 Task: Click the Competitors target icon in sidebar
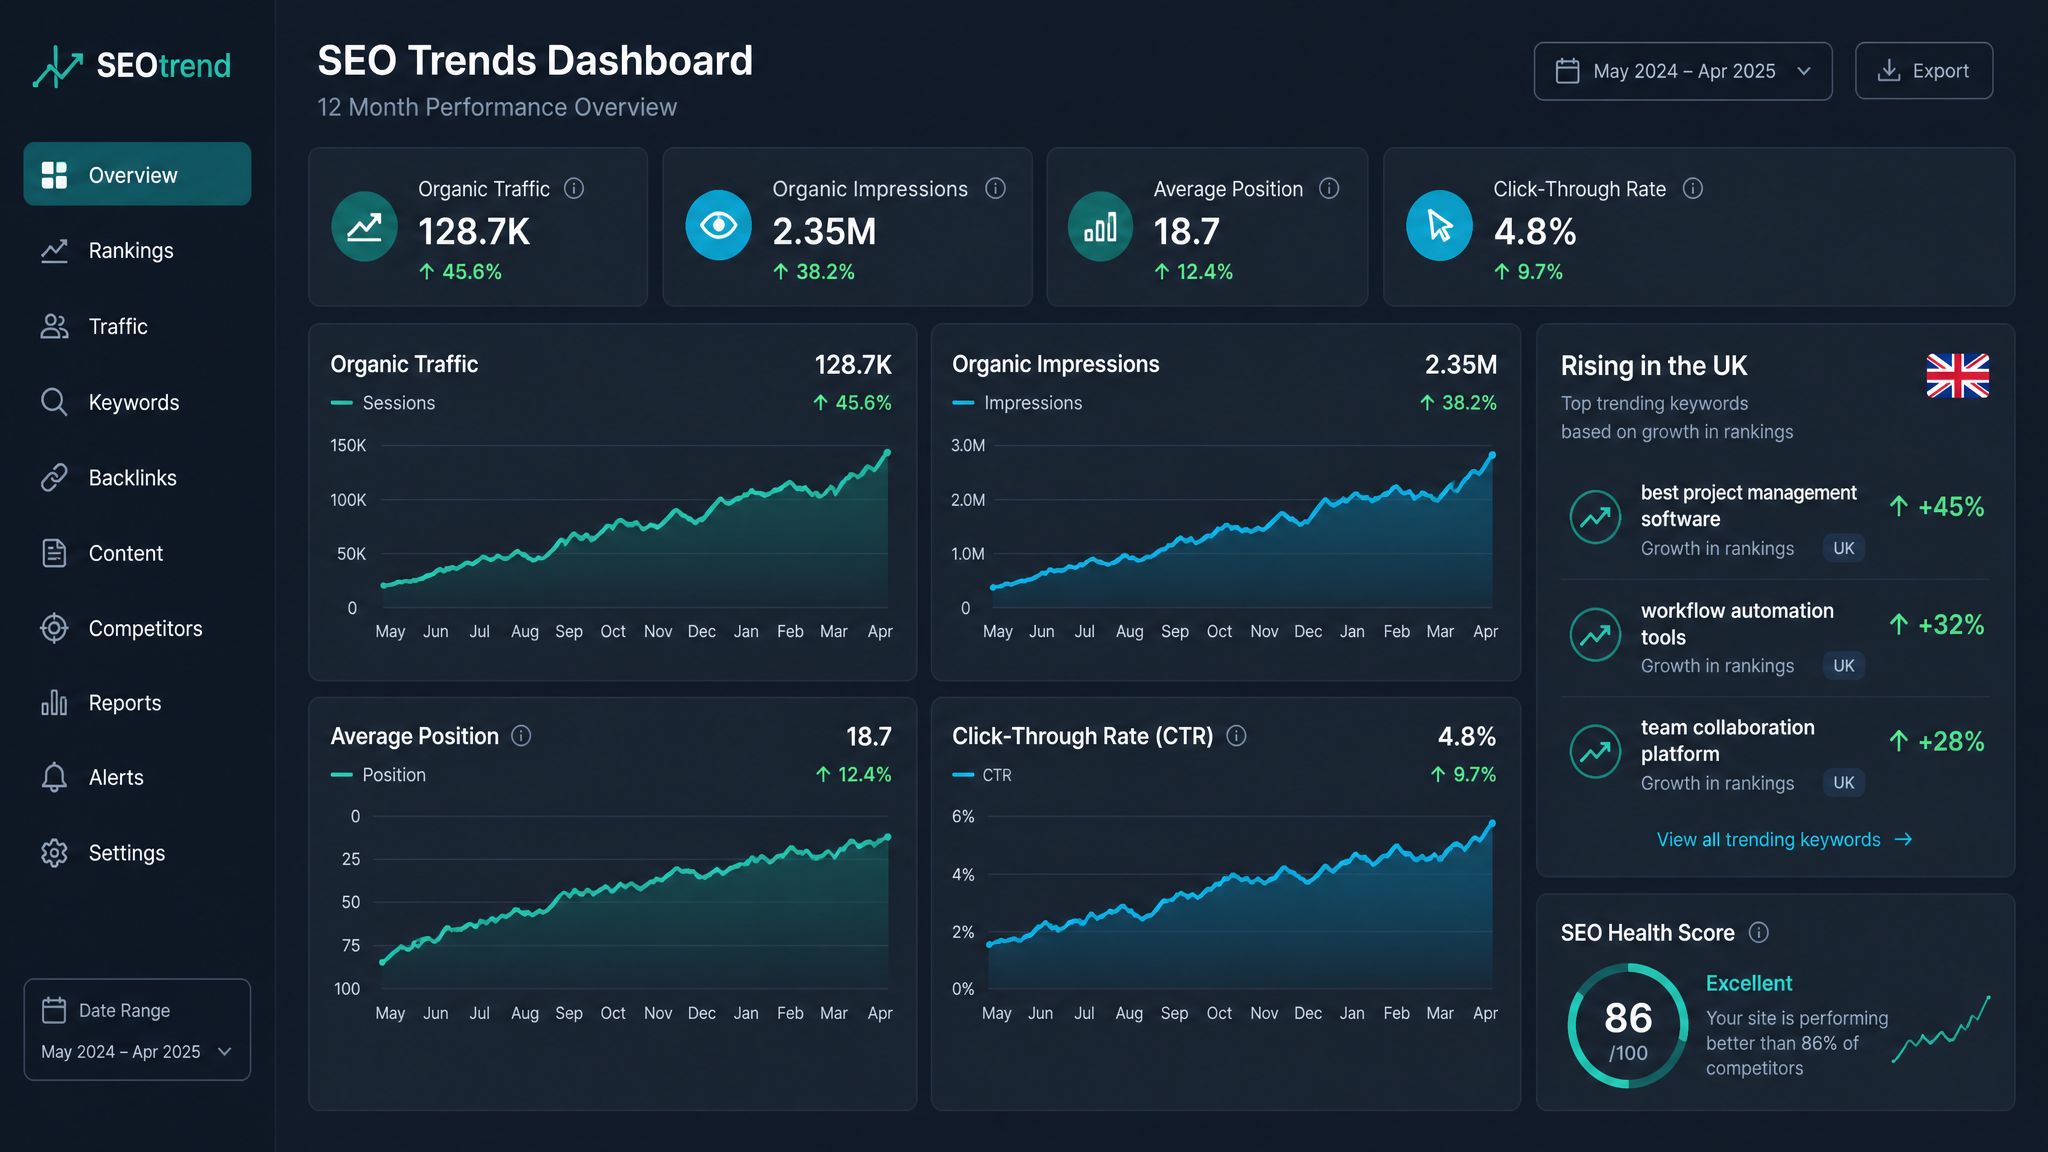pos(54,628)
